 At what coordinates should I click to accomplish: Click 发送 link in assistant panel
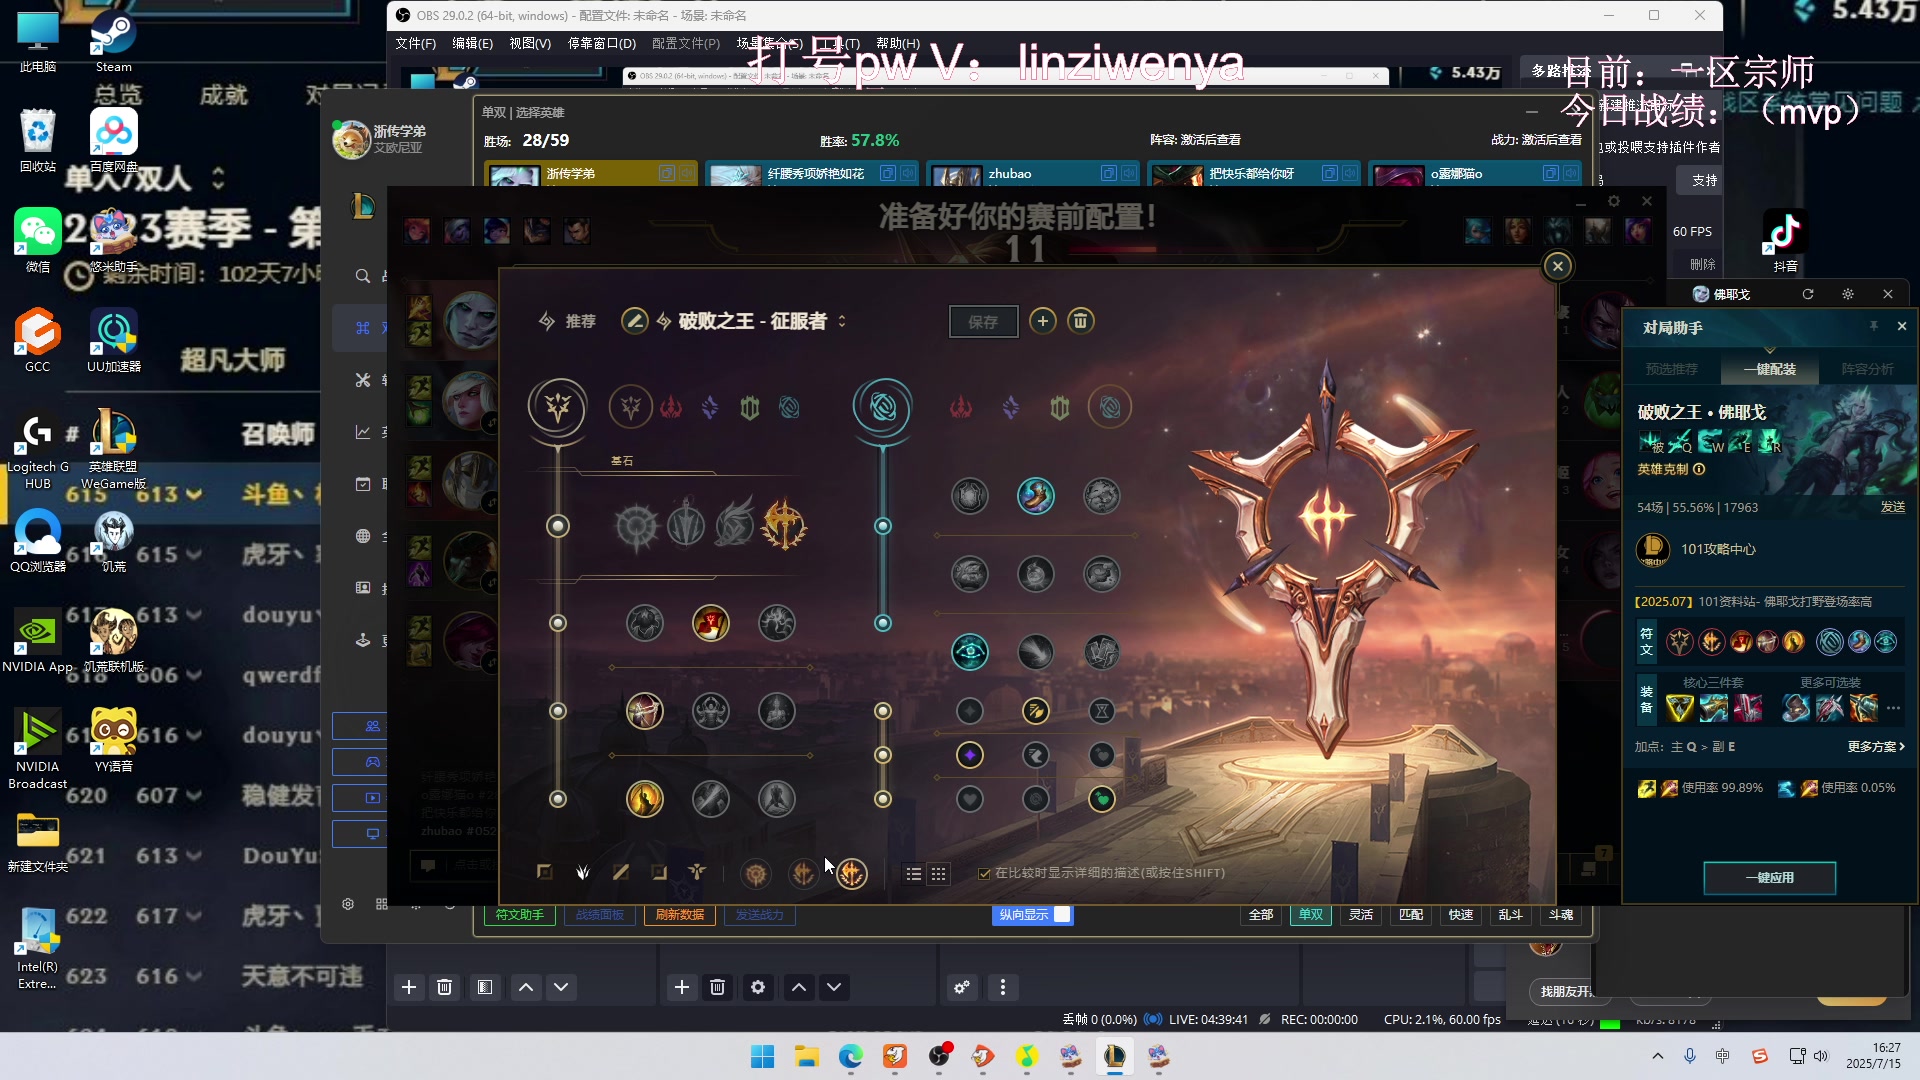click(1893, 507)
